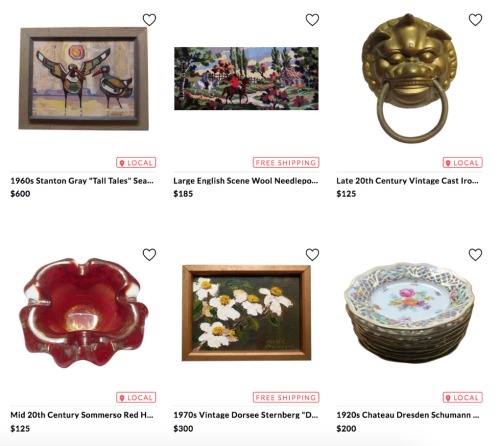The width and height of the screenshot is (500, 446).
Task: Open Mid 20th Century Sommerso Red listing
Action: [82, 415]
